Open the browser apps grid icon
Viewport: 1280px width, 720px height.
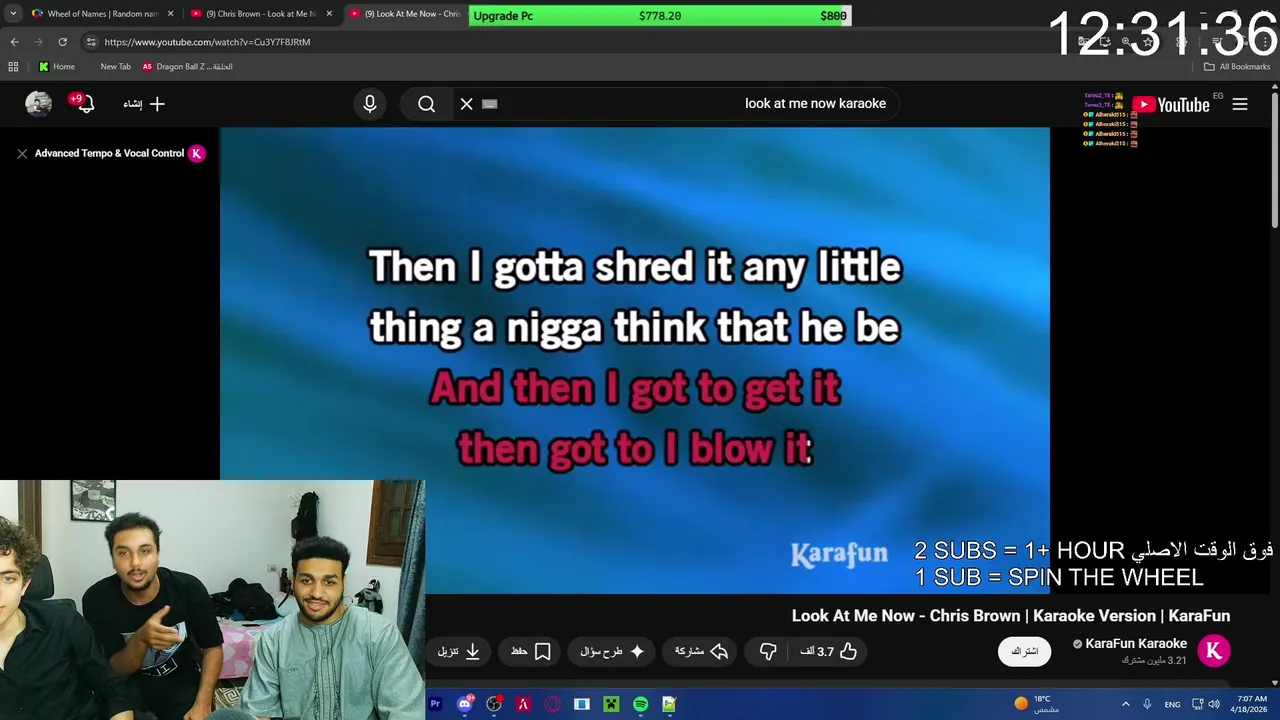pos(13,67)
